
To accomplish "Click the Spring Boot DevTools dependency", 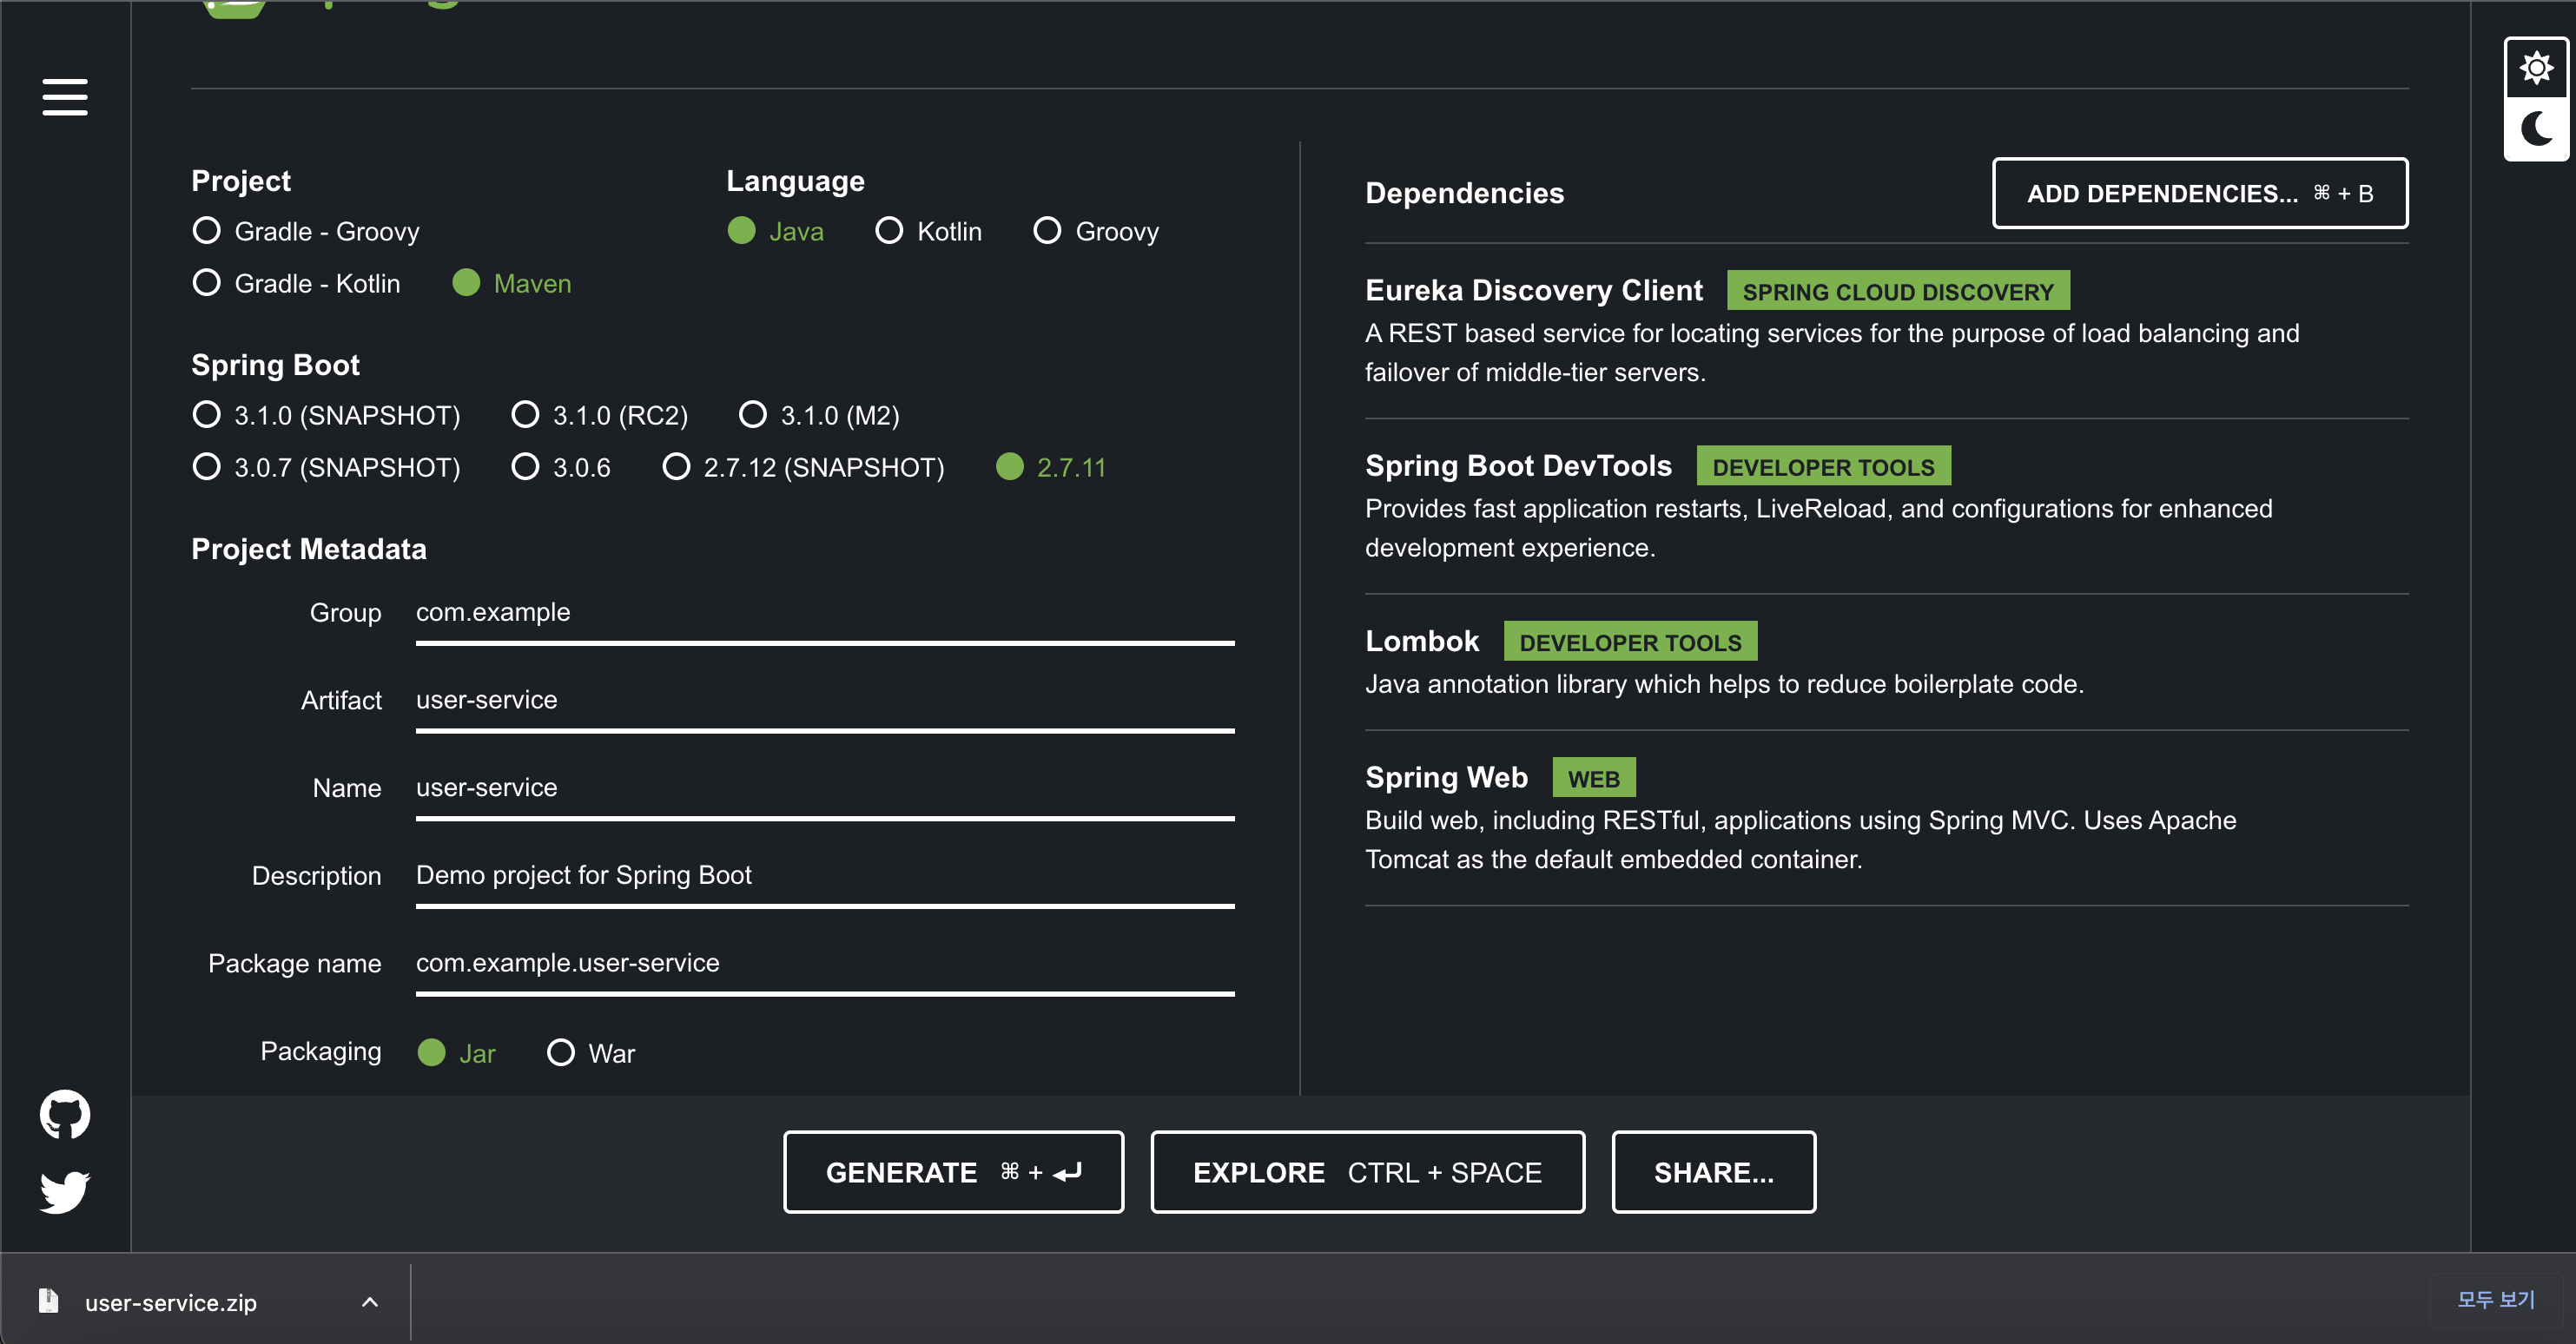I will (1886, 506).
